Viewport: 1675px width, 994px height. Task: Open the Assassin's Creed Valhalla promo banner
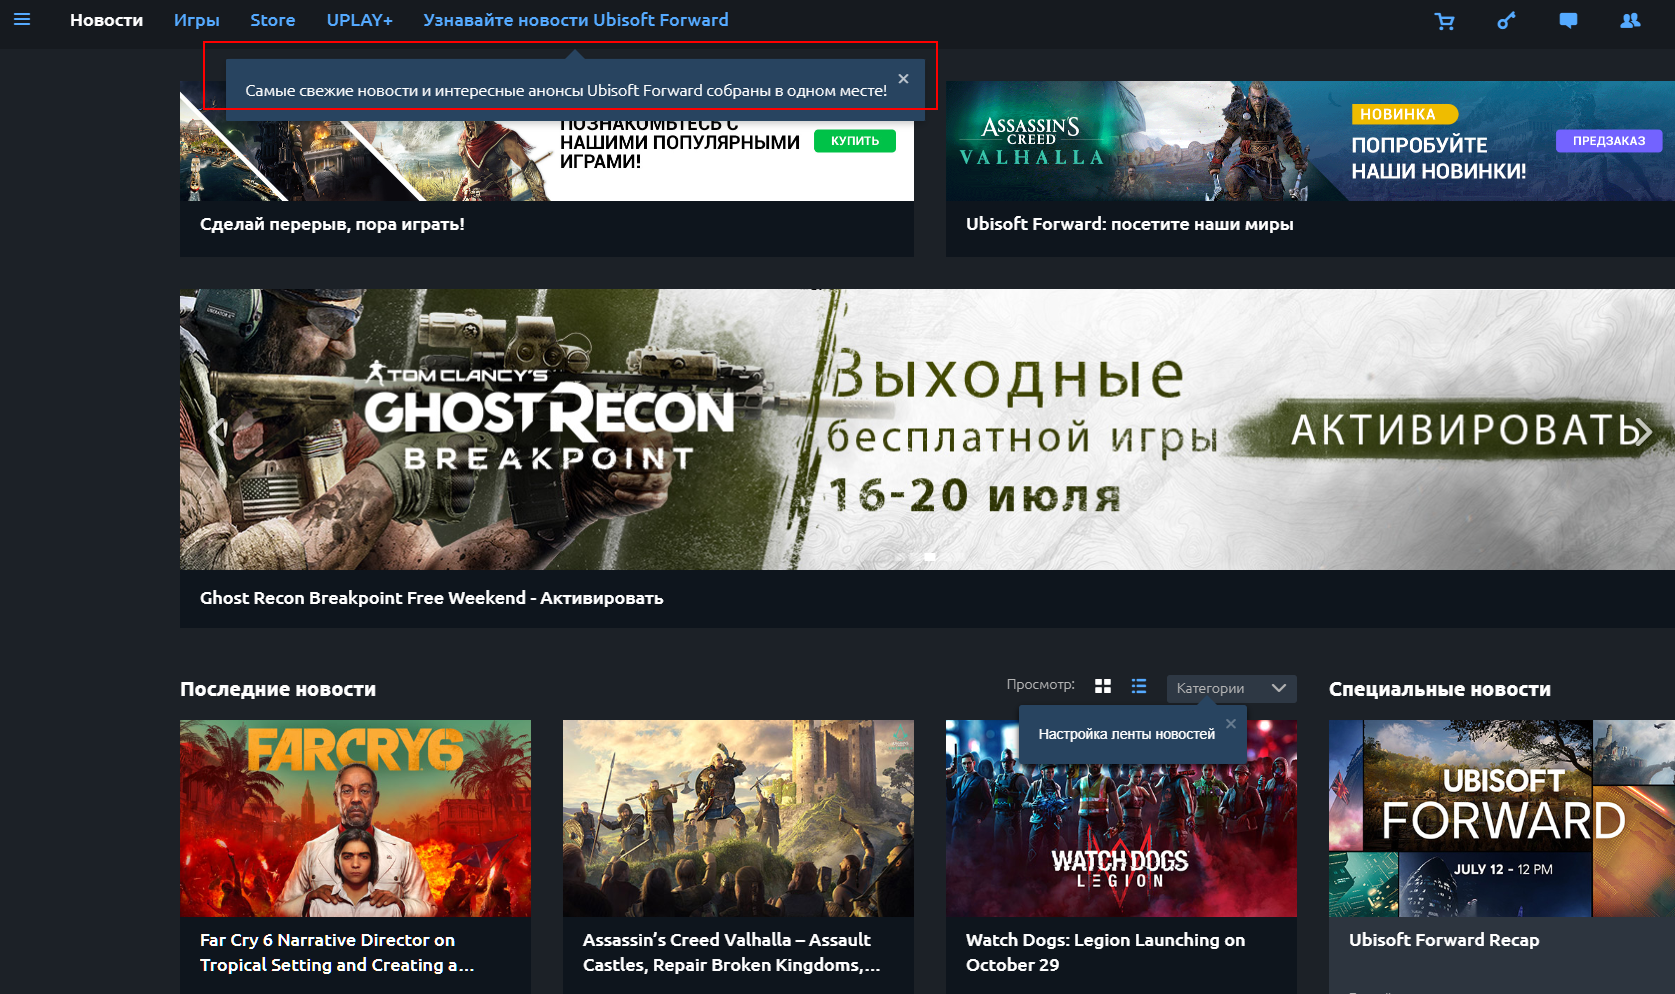(x=1310, y=141)
